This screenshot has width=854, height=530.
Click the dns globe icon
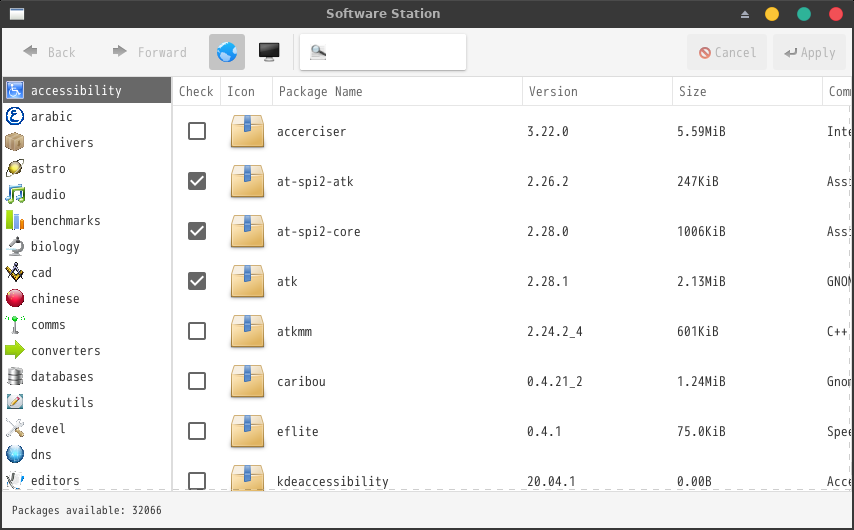(15, 454)
